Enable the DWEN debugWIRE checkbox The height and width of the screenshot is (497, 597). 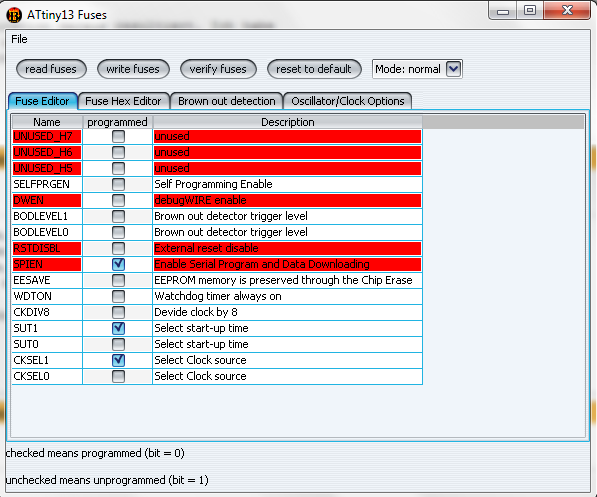[118, 200]
